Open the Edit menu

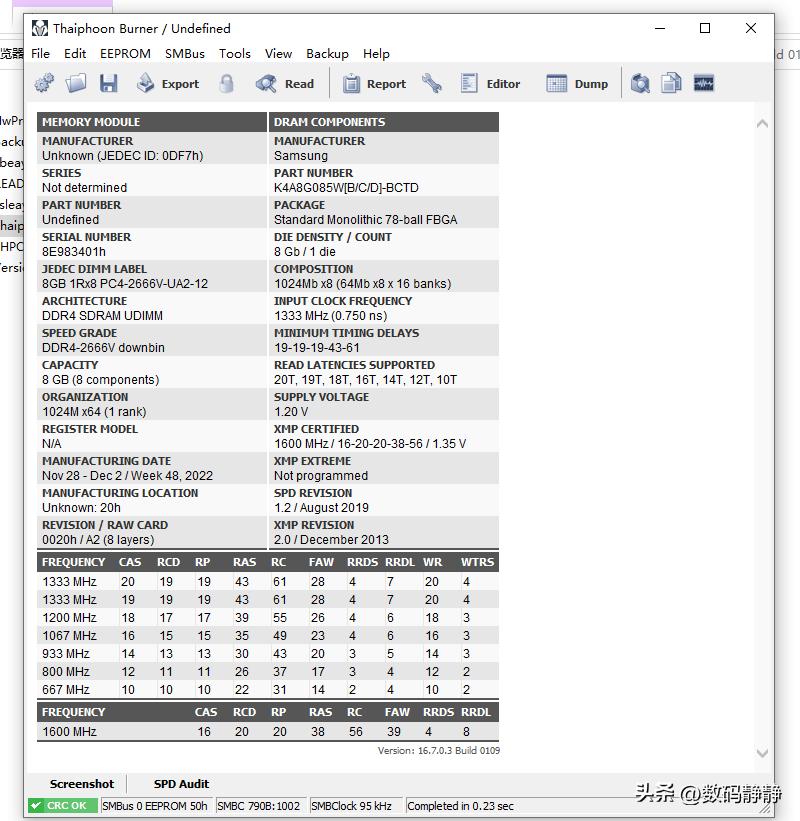coord(75,54)
